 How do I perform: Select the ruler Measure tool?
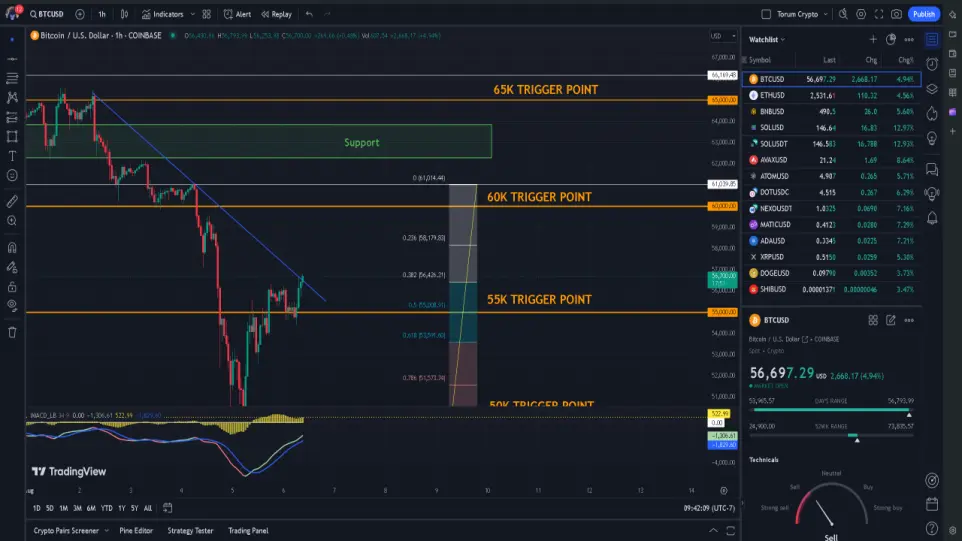tap(12, 201)
